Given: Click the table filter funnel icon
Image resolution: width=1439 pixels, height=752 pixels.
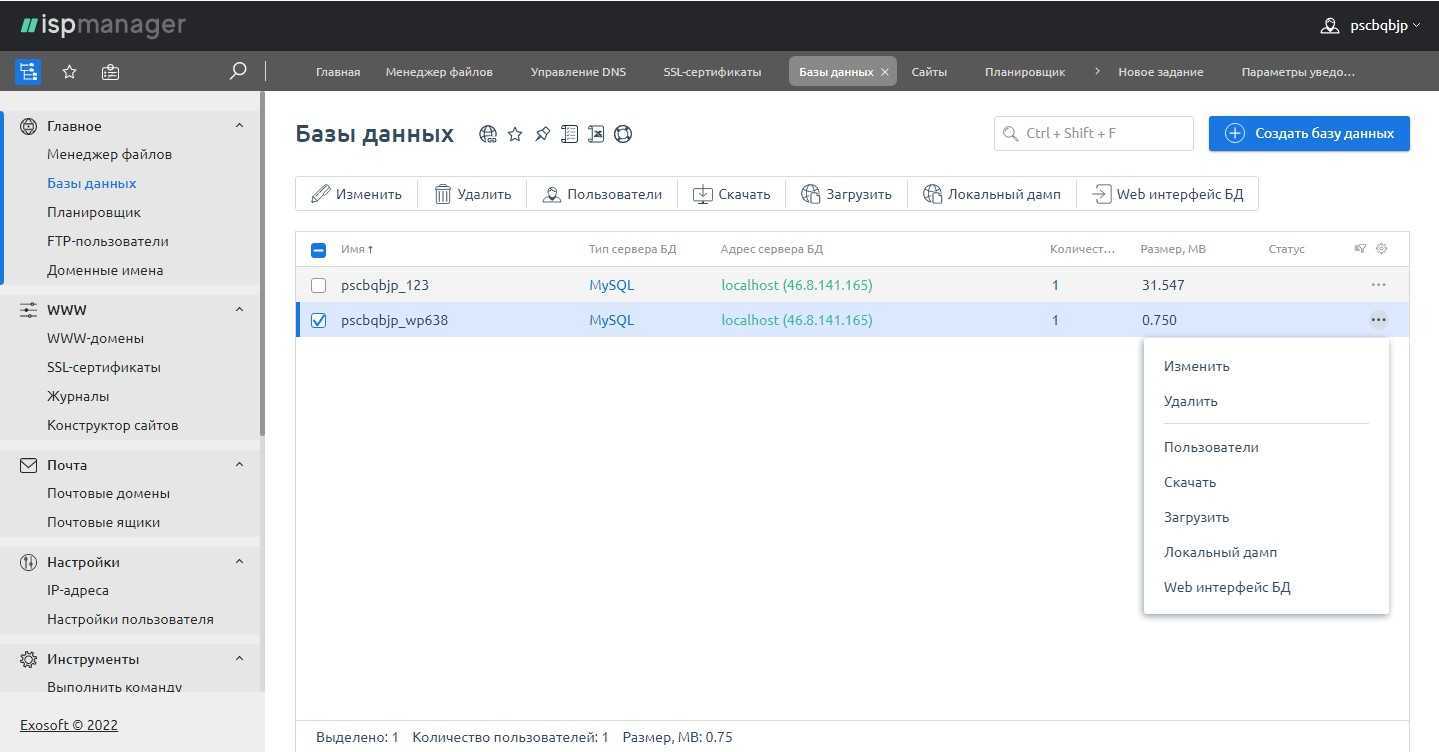Looking at the screenshot, I should (x=1360, y=249).
